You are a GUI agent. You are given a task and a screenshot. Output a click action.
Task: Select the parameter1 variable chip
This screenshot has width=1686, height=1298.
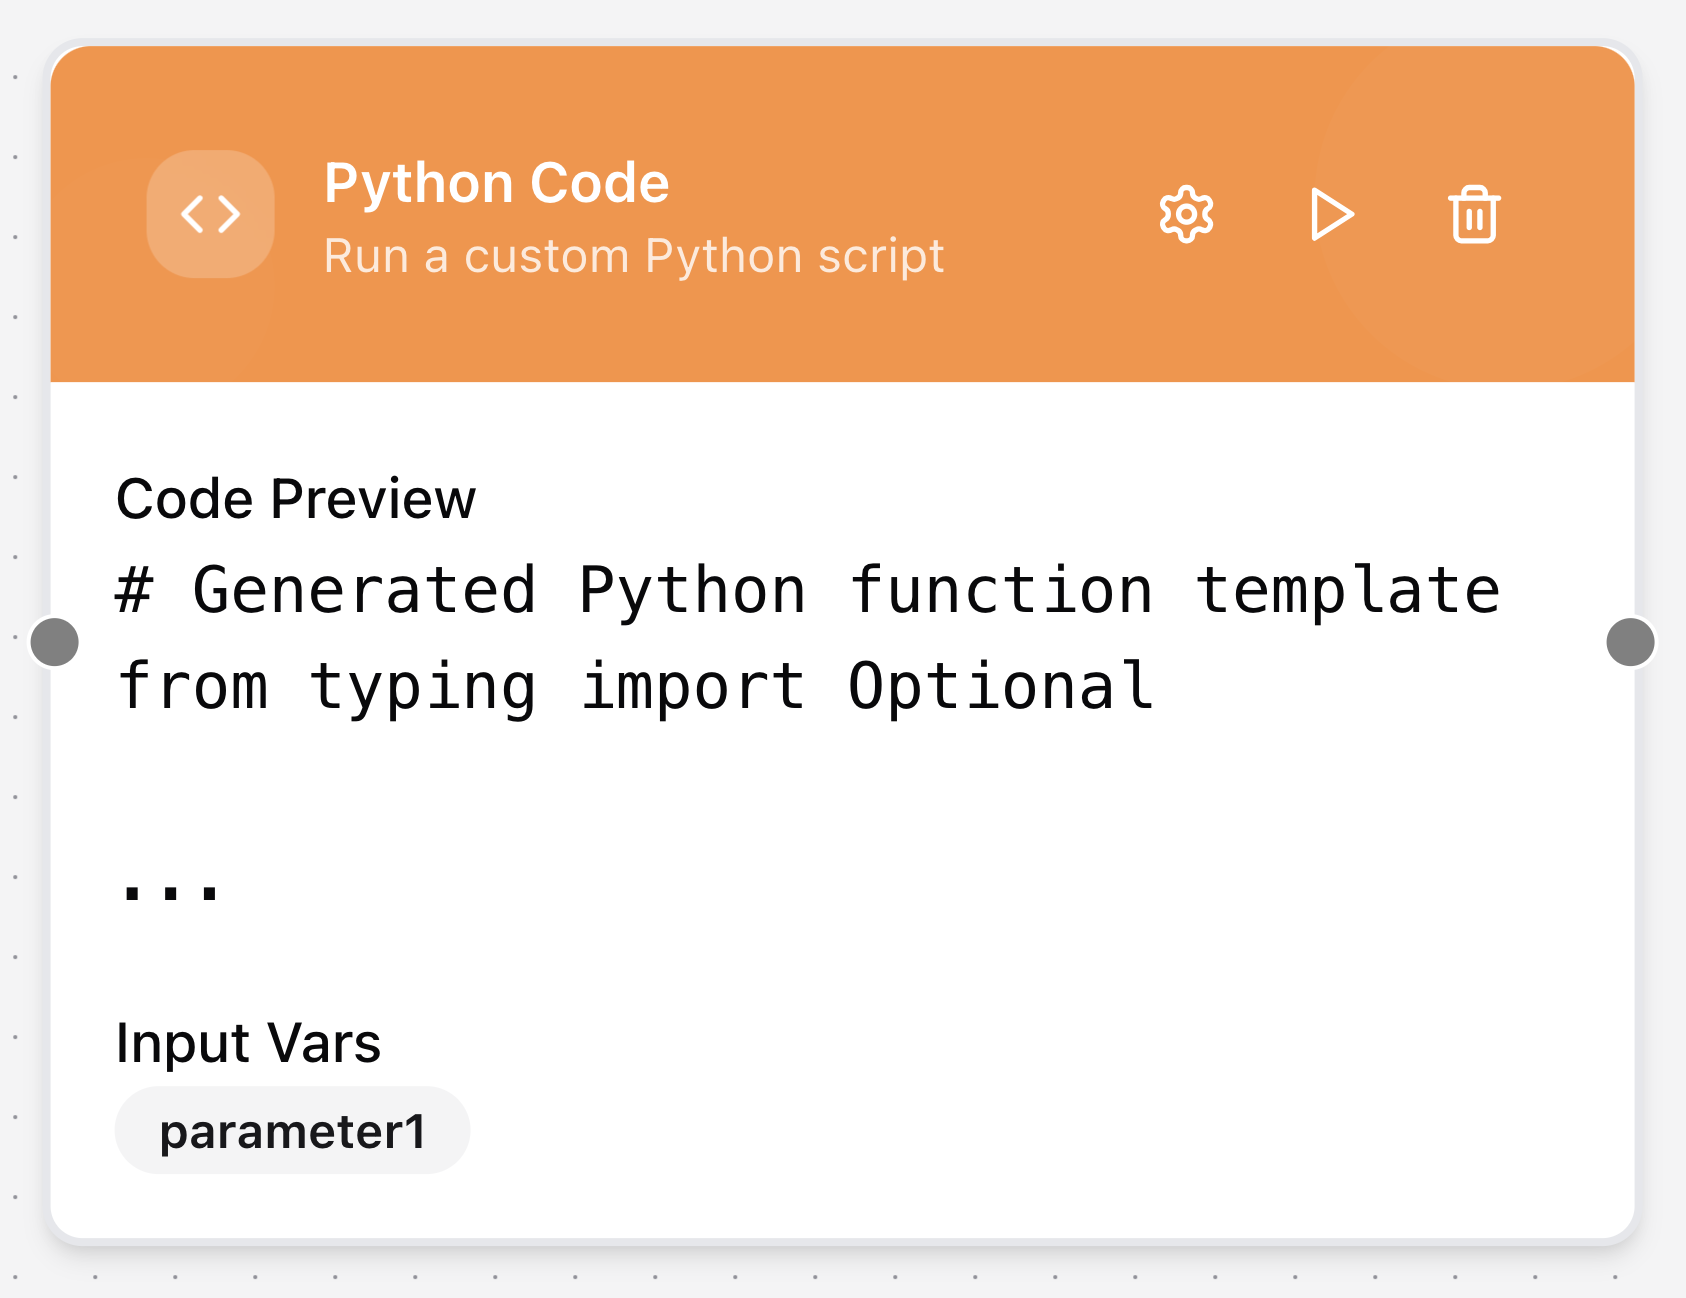292,1131
